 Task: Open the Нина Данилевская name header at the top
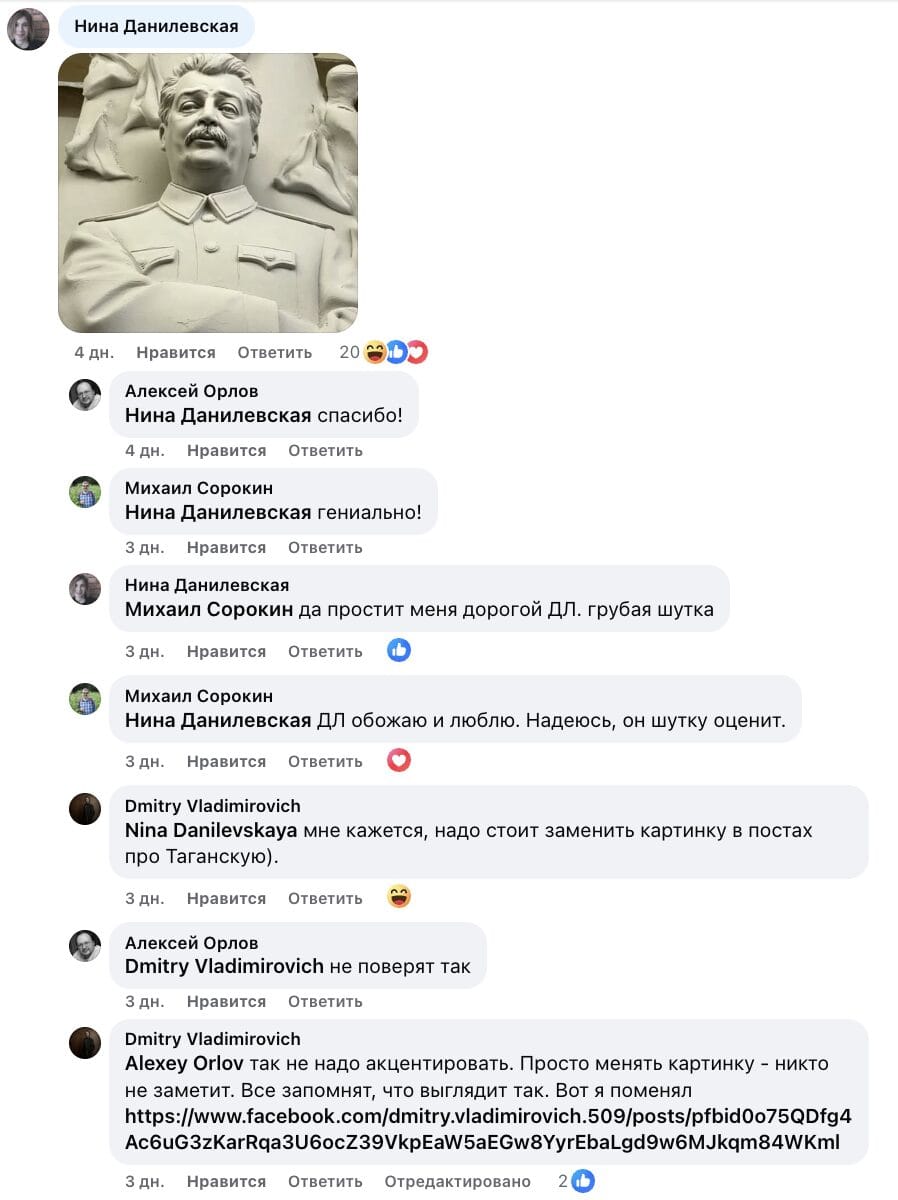pos(156,26)
